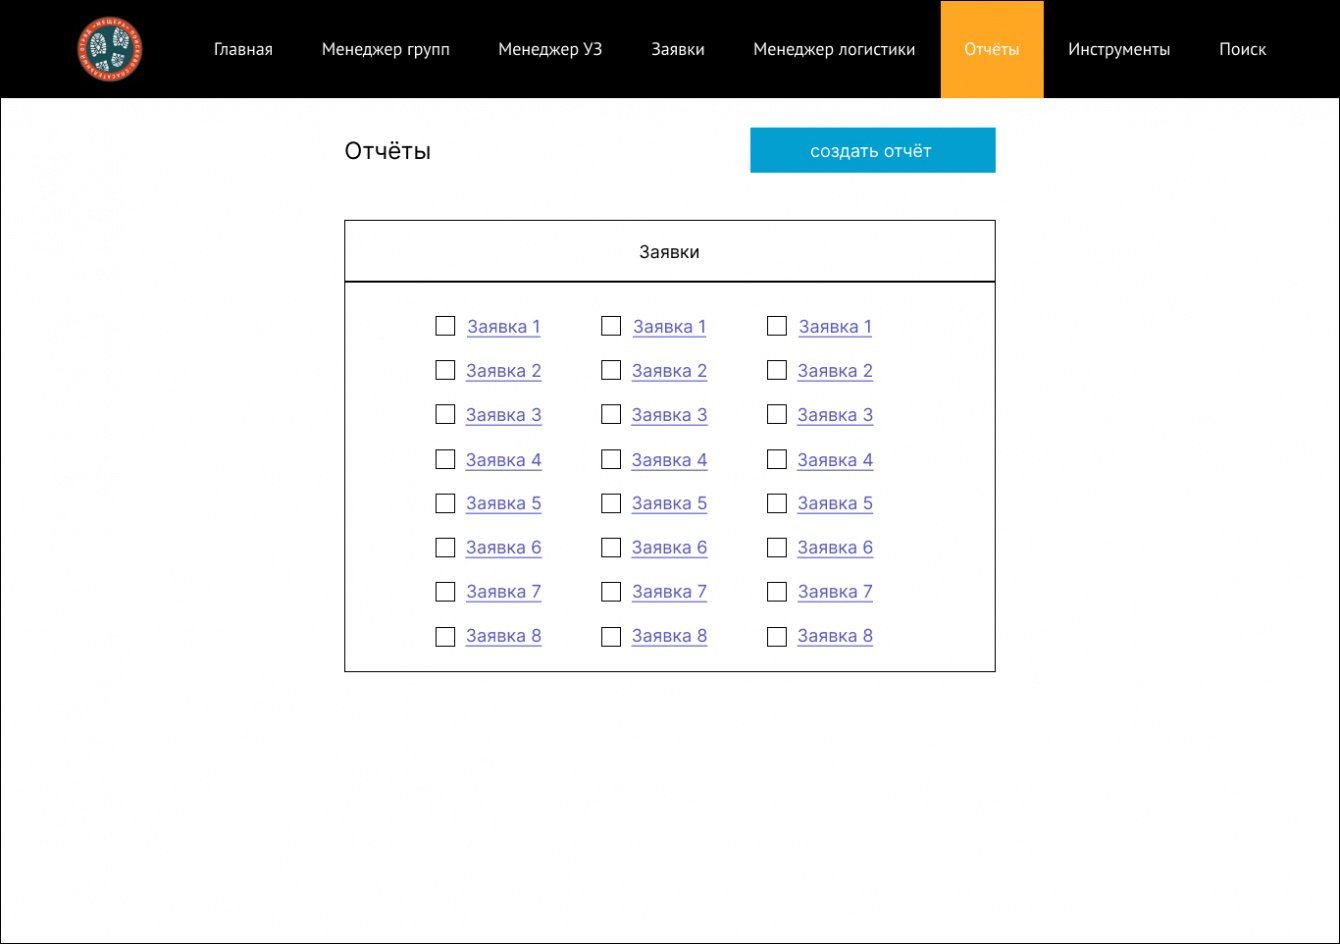Open the Инструменты nav item
The height and width of the screenshot is (944, 1340).
pos(1119,49)
